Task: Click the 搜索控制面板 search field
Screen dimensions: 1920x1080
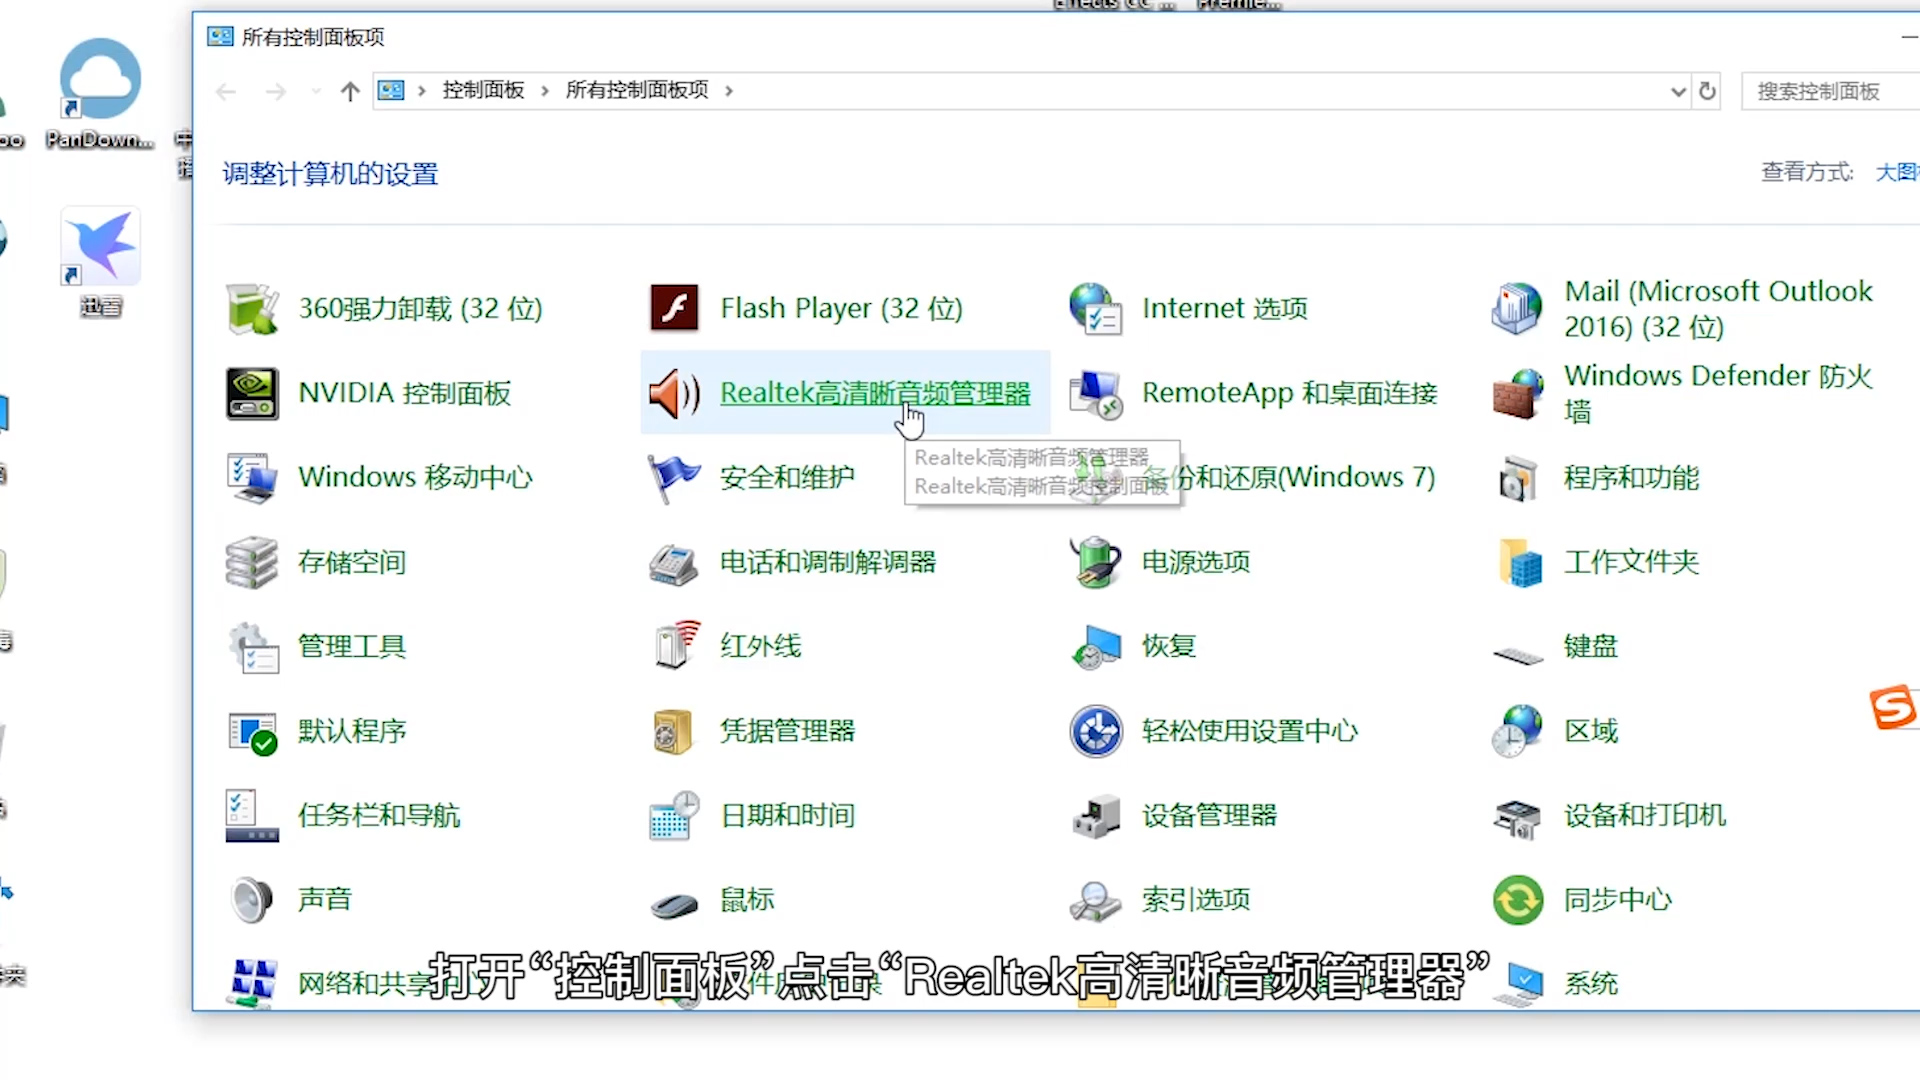Action: [1830, 91]
